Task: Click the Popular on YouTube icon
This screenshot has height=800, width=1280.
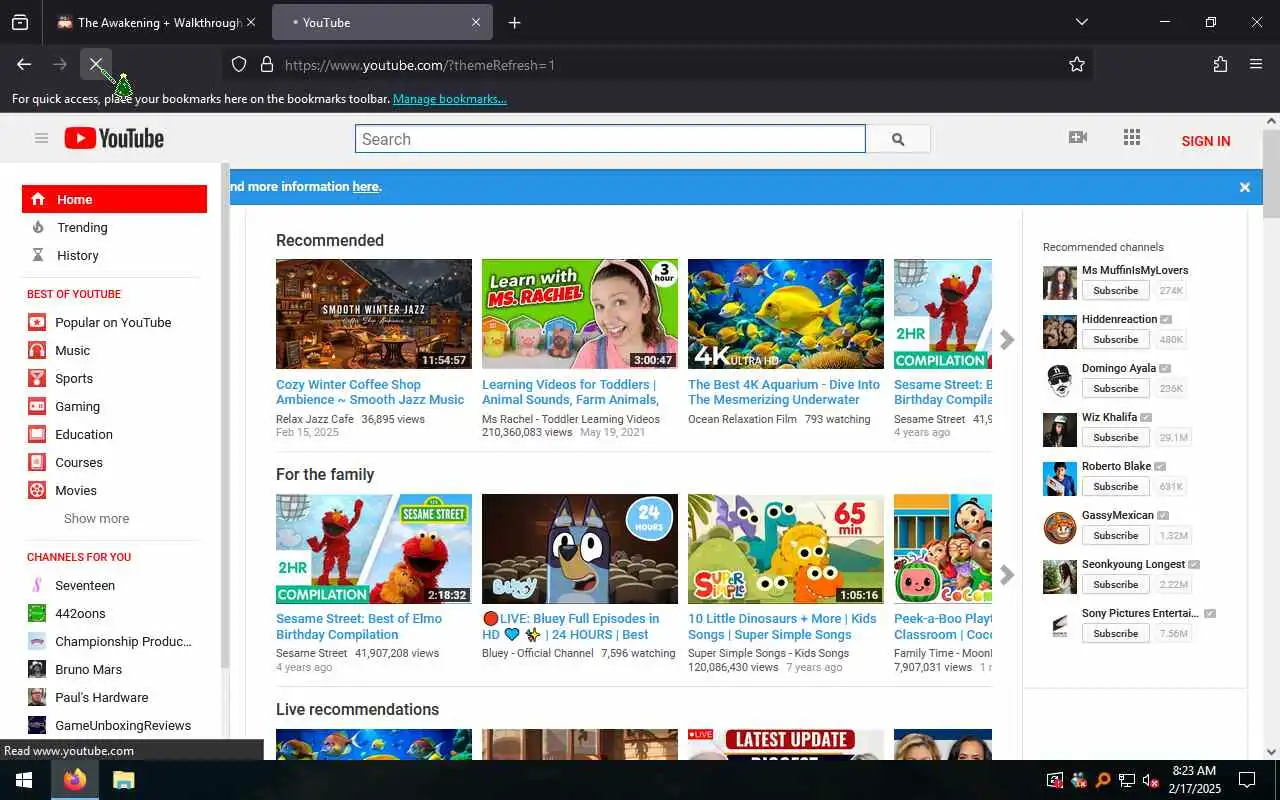Action: click(x=37, y=322)
